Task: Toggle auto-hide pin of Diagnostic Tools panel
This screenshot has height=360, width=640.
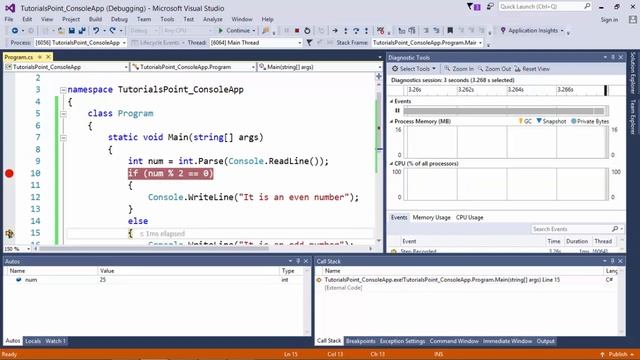Action: 613,58
